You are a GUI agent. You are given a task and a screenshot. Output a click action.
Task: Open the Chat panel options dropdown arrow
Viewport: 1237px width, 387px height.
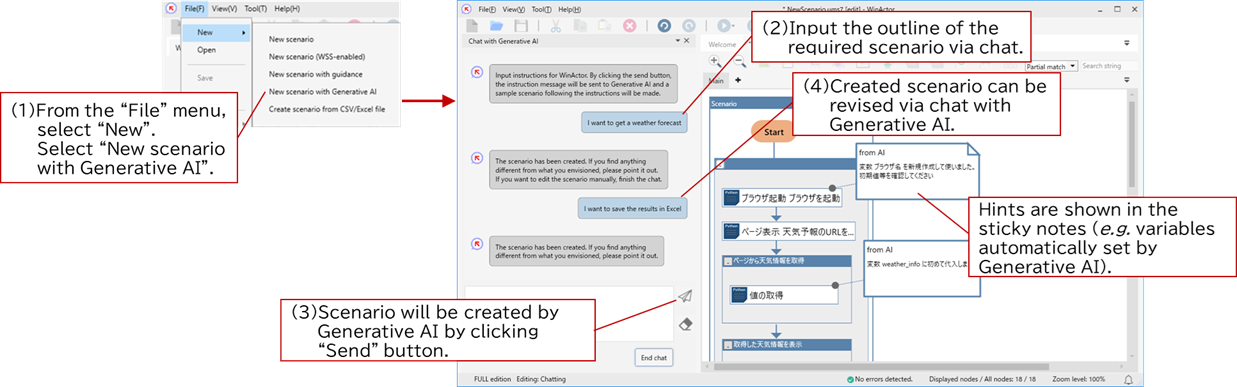[677, 42]
